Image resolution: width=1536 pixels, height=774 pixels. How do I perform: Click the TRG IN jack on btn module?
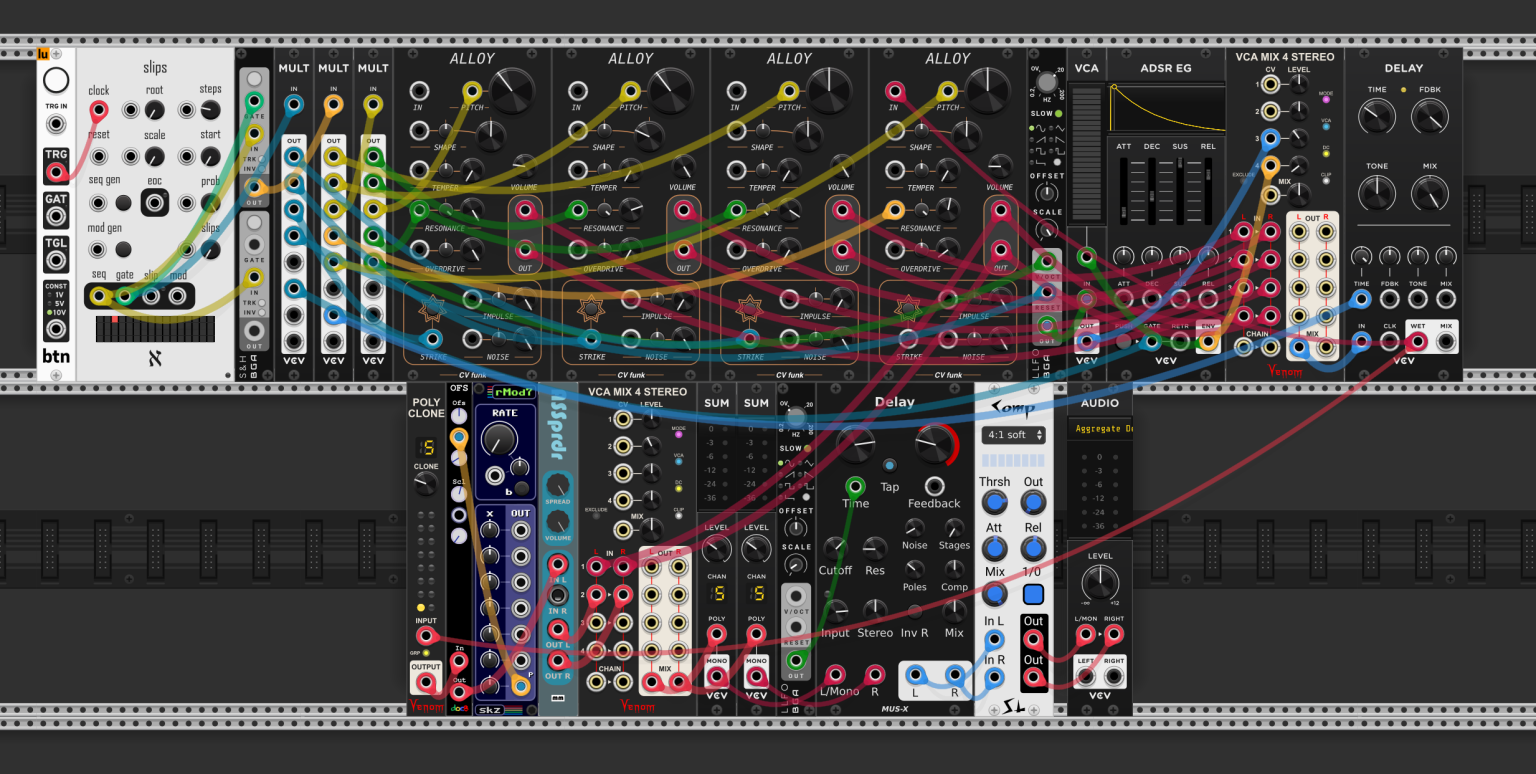57,124
